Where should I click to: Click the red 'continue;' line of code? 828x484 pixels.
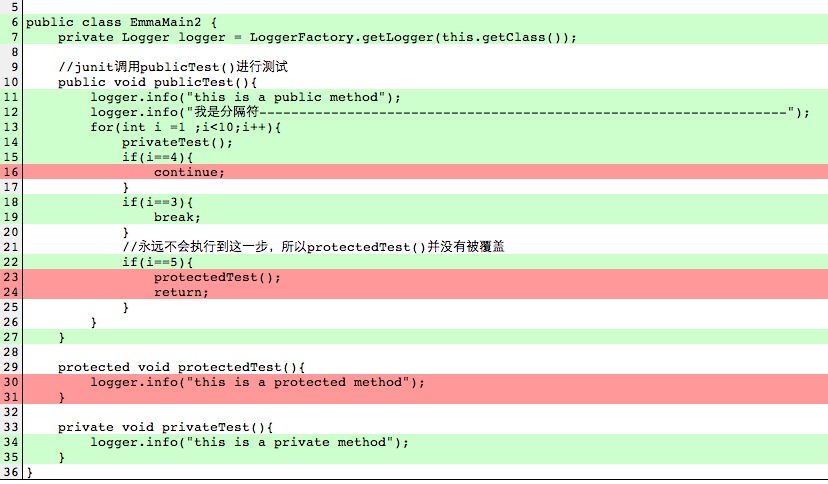click(189, 172)
